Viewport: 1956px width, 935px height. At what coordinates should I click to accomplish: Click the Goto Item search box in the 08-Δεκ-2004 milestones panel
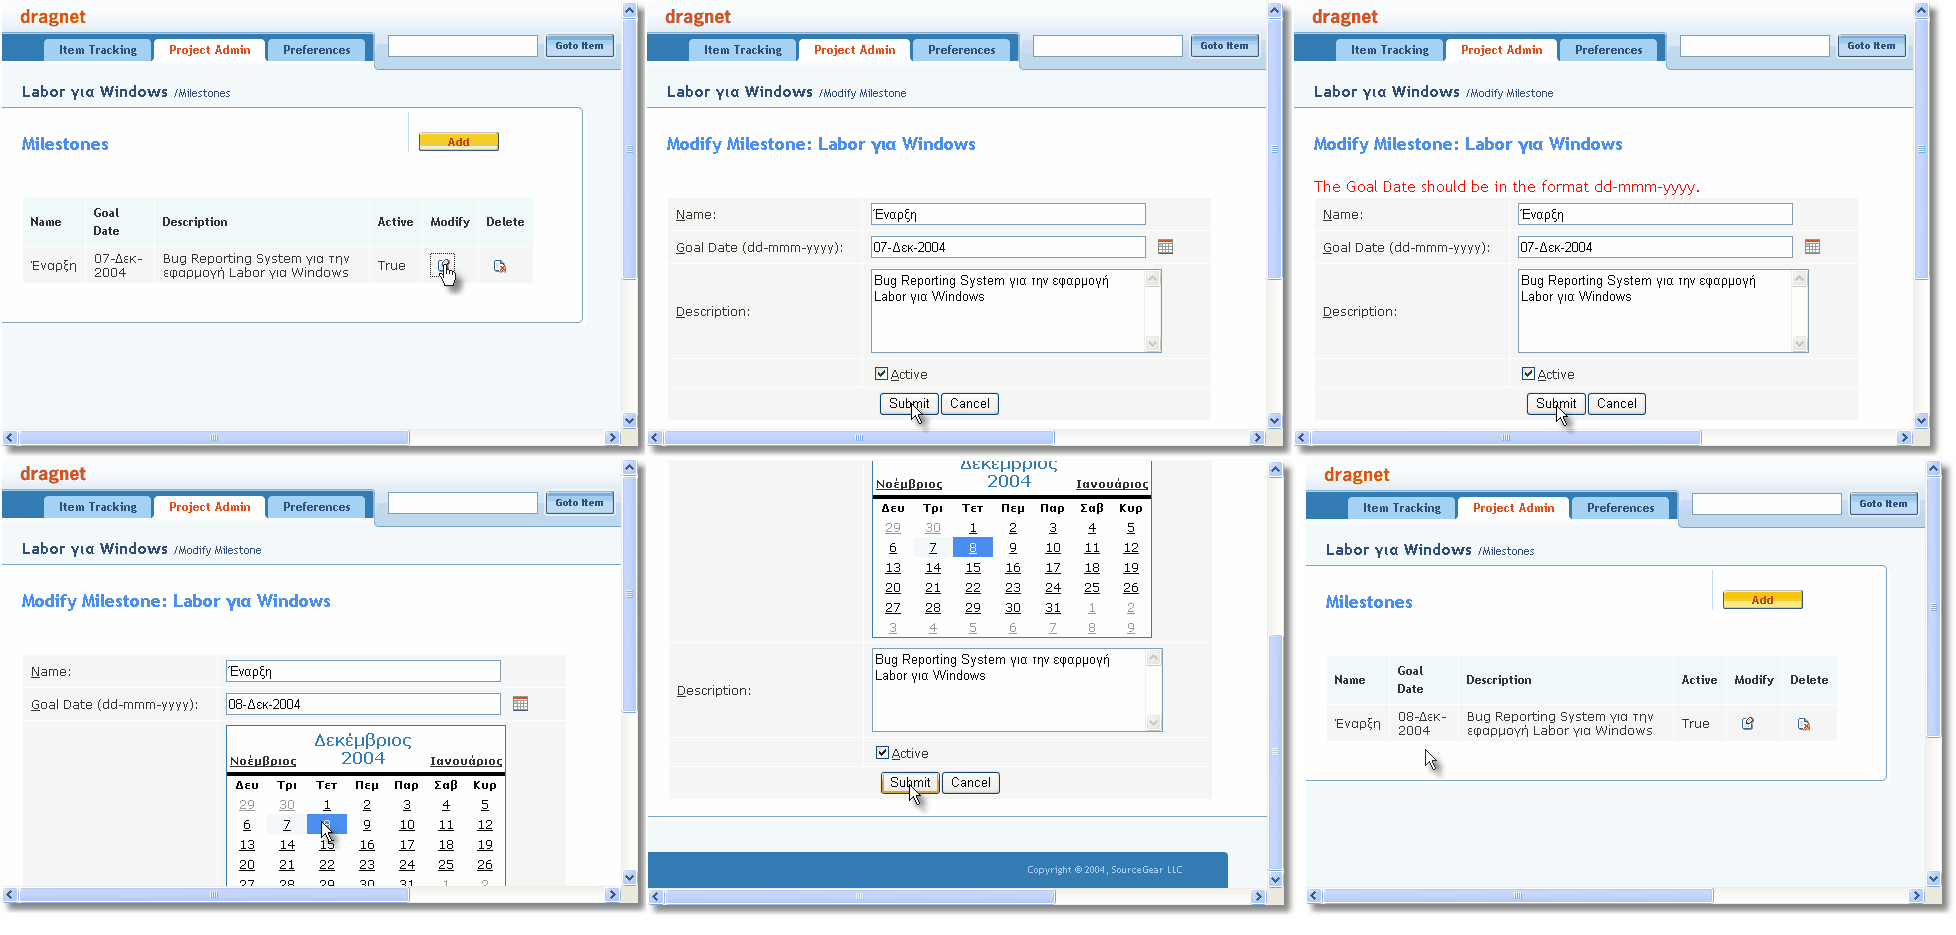click(x=1767, y=504)
